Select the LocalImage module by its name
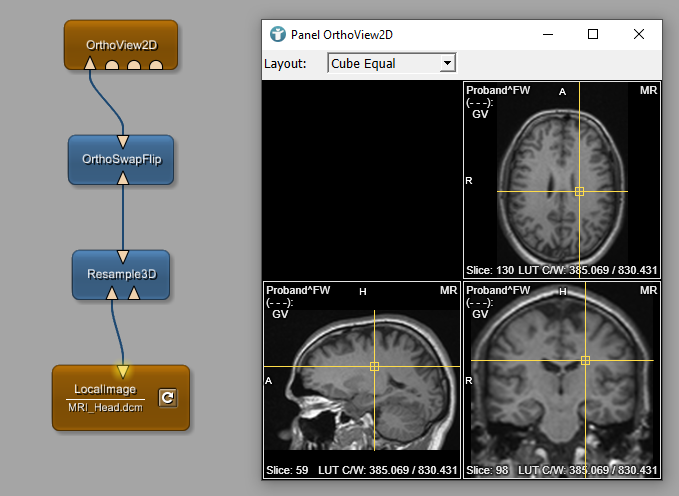Screen dimensions: 679x496 point(105,389)
